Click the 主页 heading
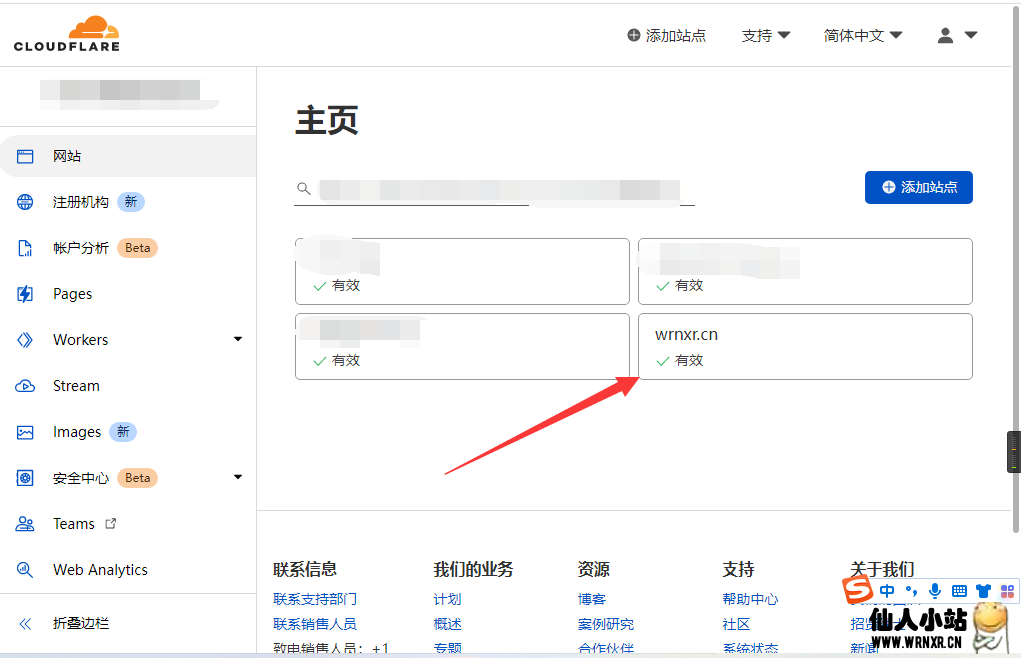This screenshot has height=658, width=1021. [327, 121]
